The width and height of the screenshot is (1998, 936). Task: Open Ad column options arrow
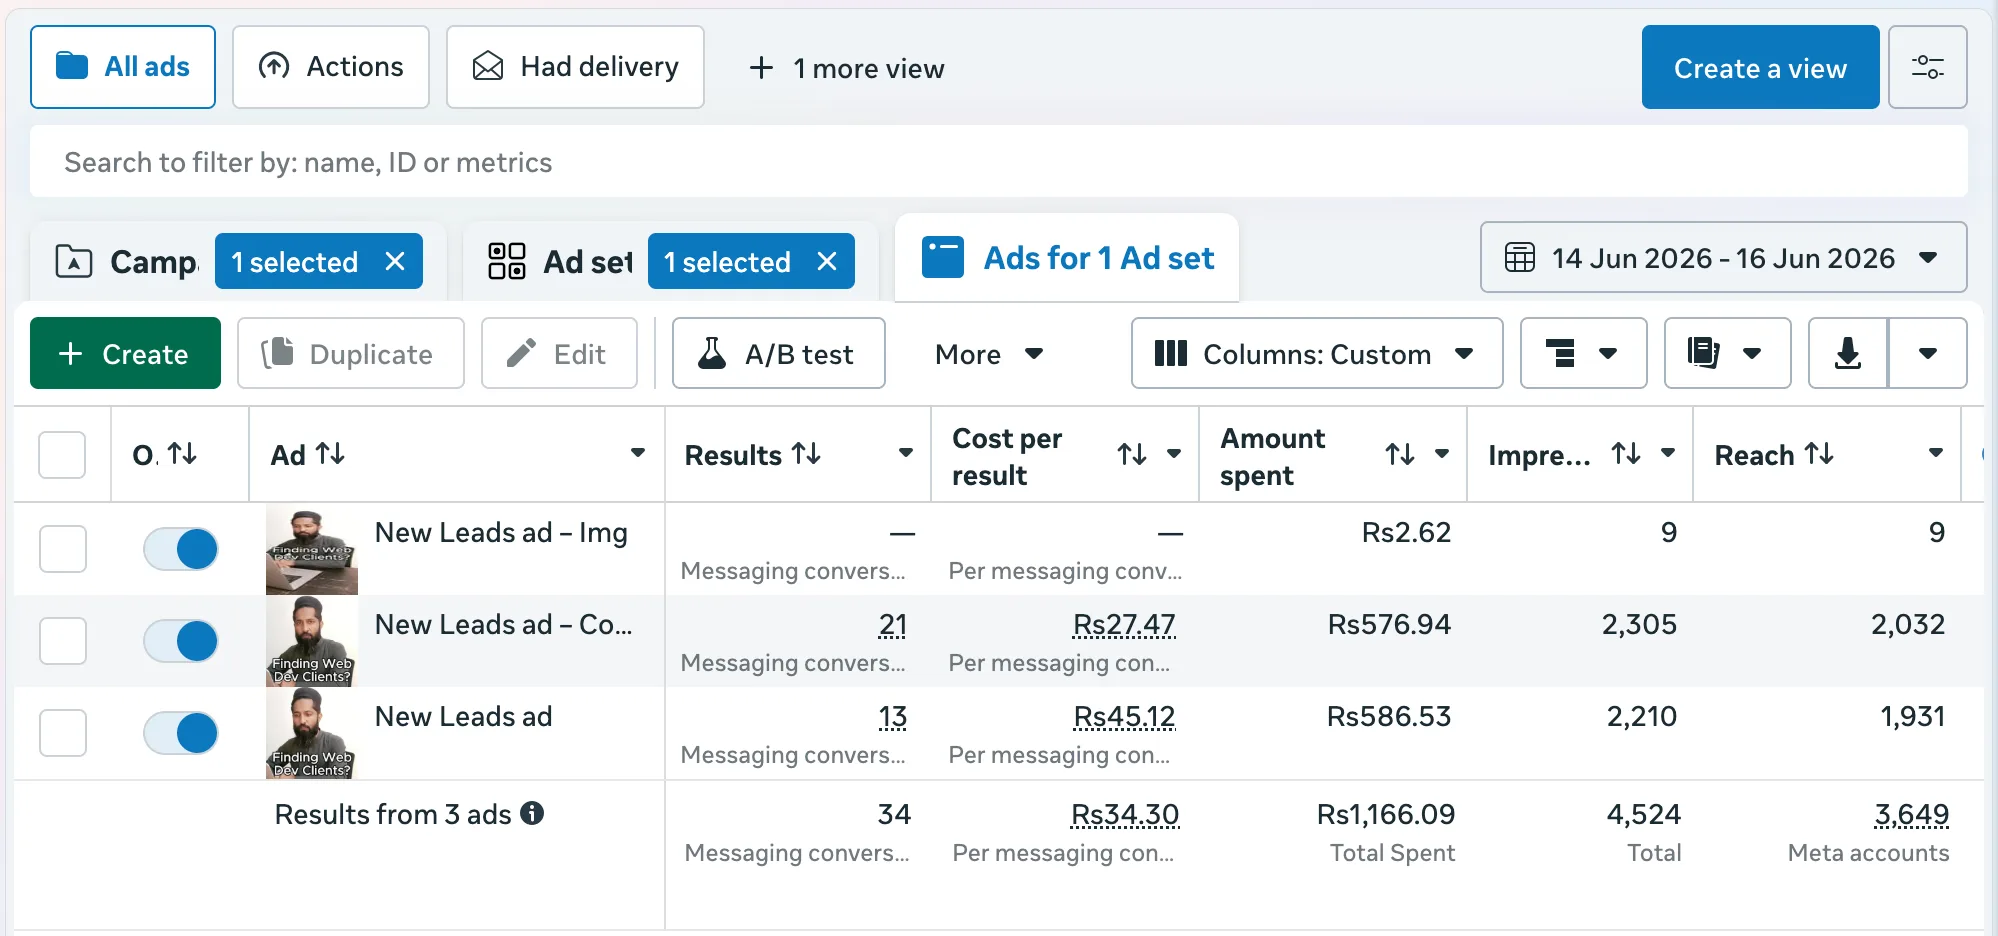(x=637, y=453)
